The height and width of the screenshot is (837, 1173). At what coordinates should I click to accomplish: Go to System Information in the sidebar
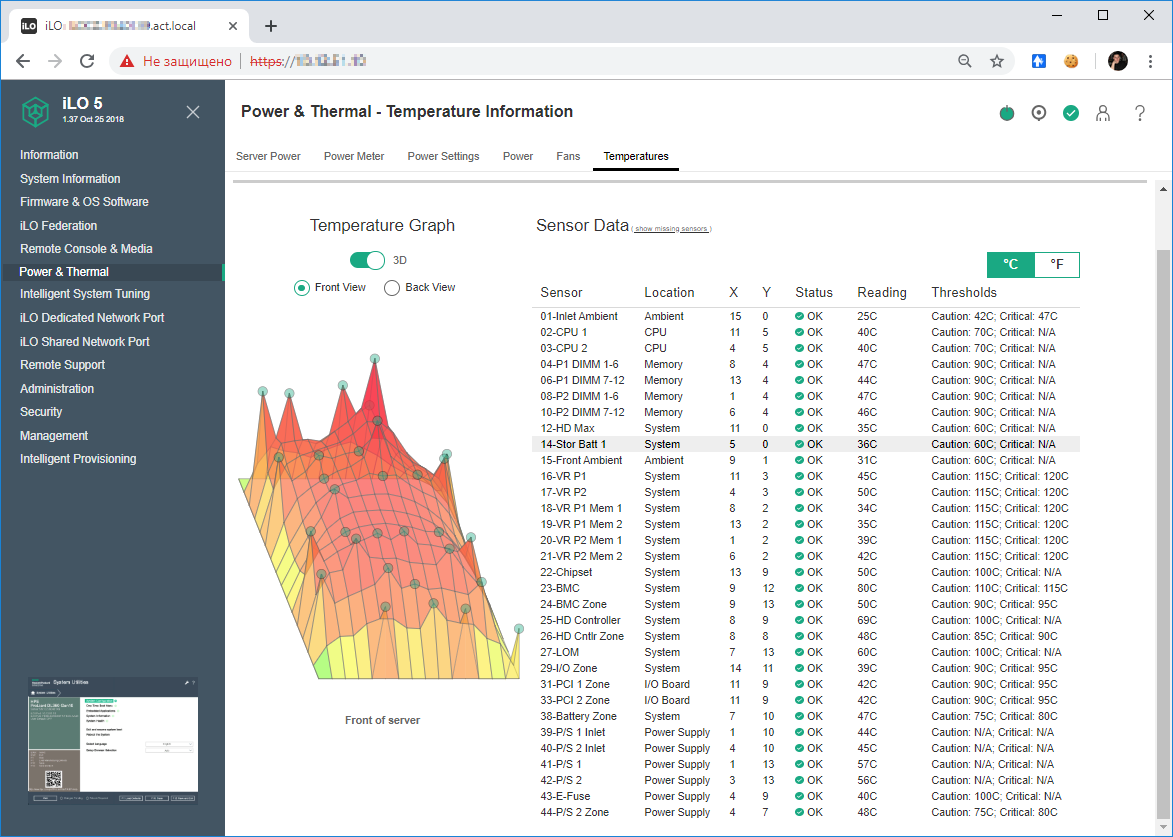tap(70, 179)
